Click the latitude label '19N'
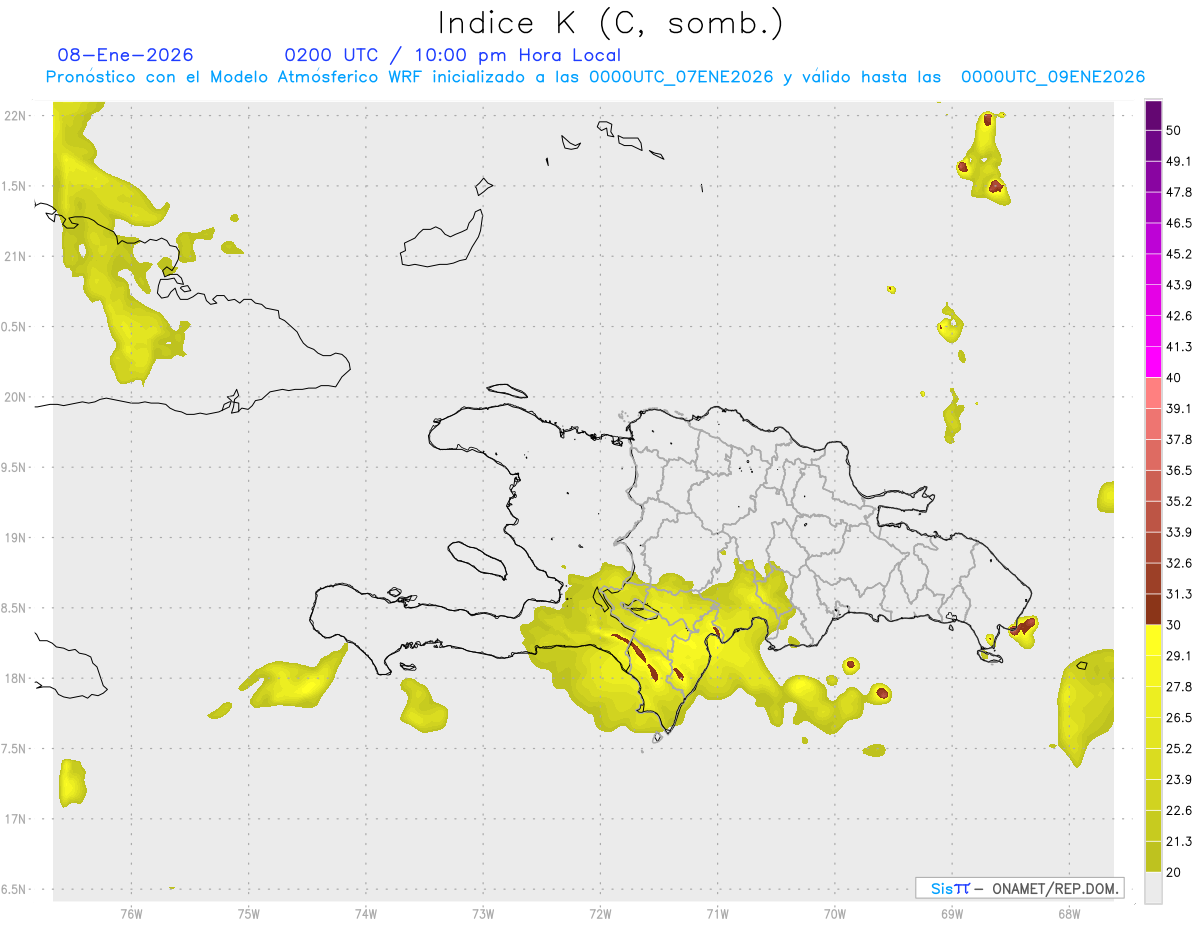The width and height of the screenshot is (1200, 927). tap(15, 538)
